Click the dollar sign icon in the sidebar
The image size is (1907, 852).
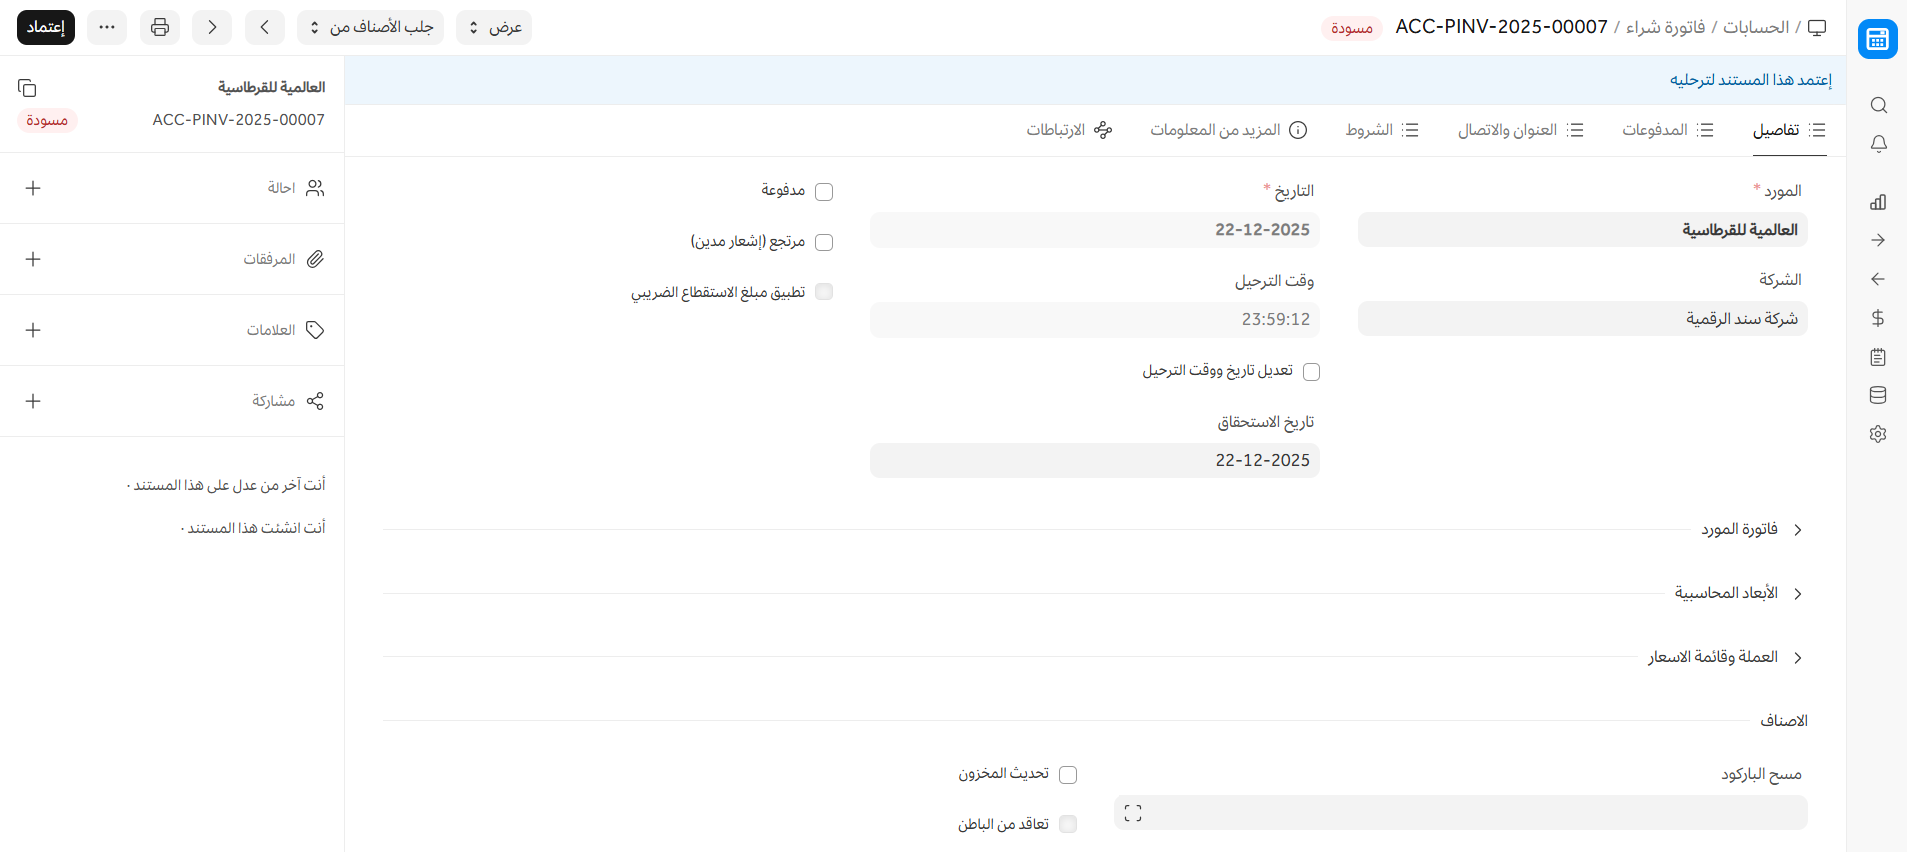[x=1878, y=318]
